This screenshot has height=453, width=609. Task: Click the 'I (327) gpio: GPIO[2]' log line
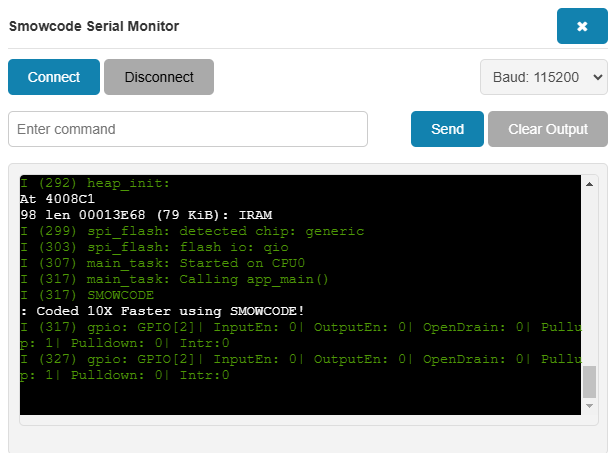click(301, 359)
